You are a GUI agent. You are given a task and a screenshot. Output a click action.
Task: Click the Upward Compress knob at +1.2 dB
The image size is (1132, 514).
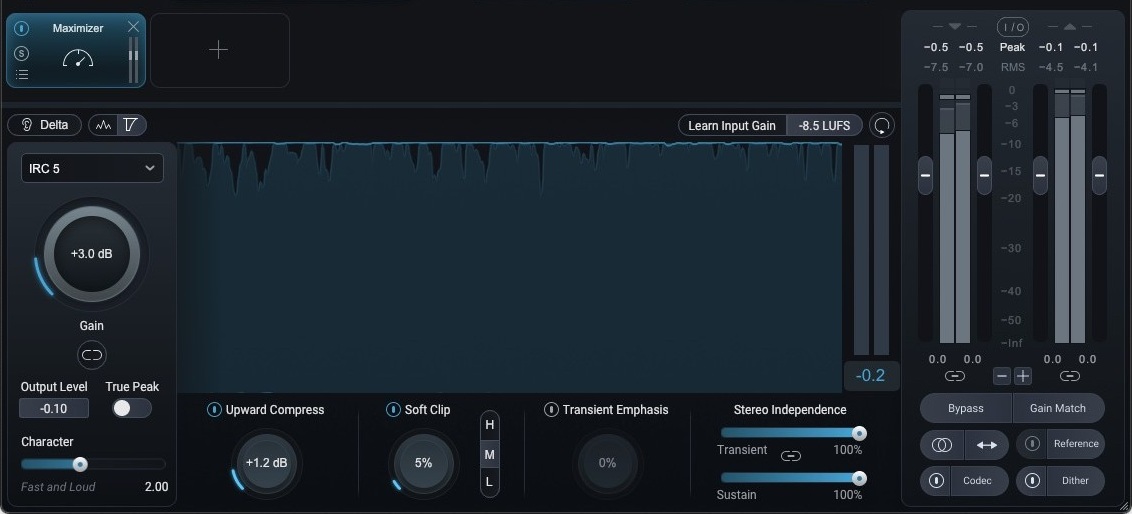pos(266,463)
